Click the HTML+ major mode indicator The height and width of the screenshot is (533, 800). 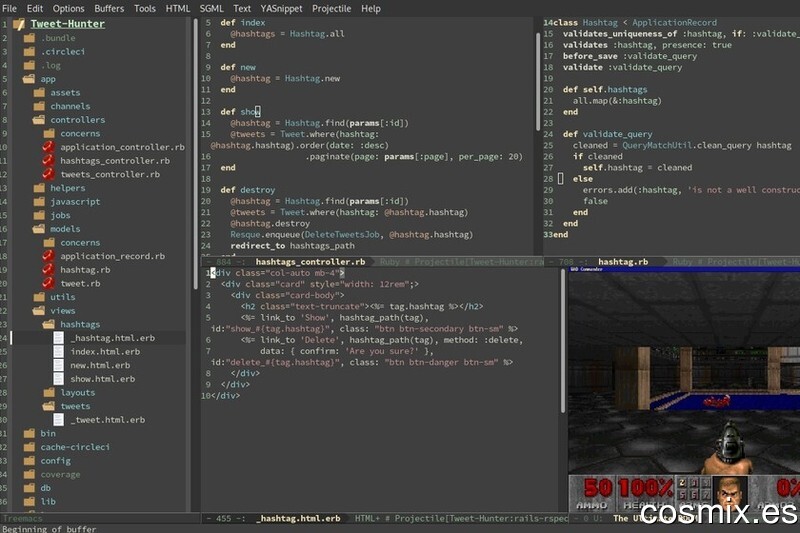tap(367, 518)
